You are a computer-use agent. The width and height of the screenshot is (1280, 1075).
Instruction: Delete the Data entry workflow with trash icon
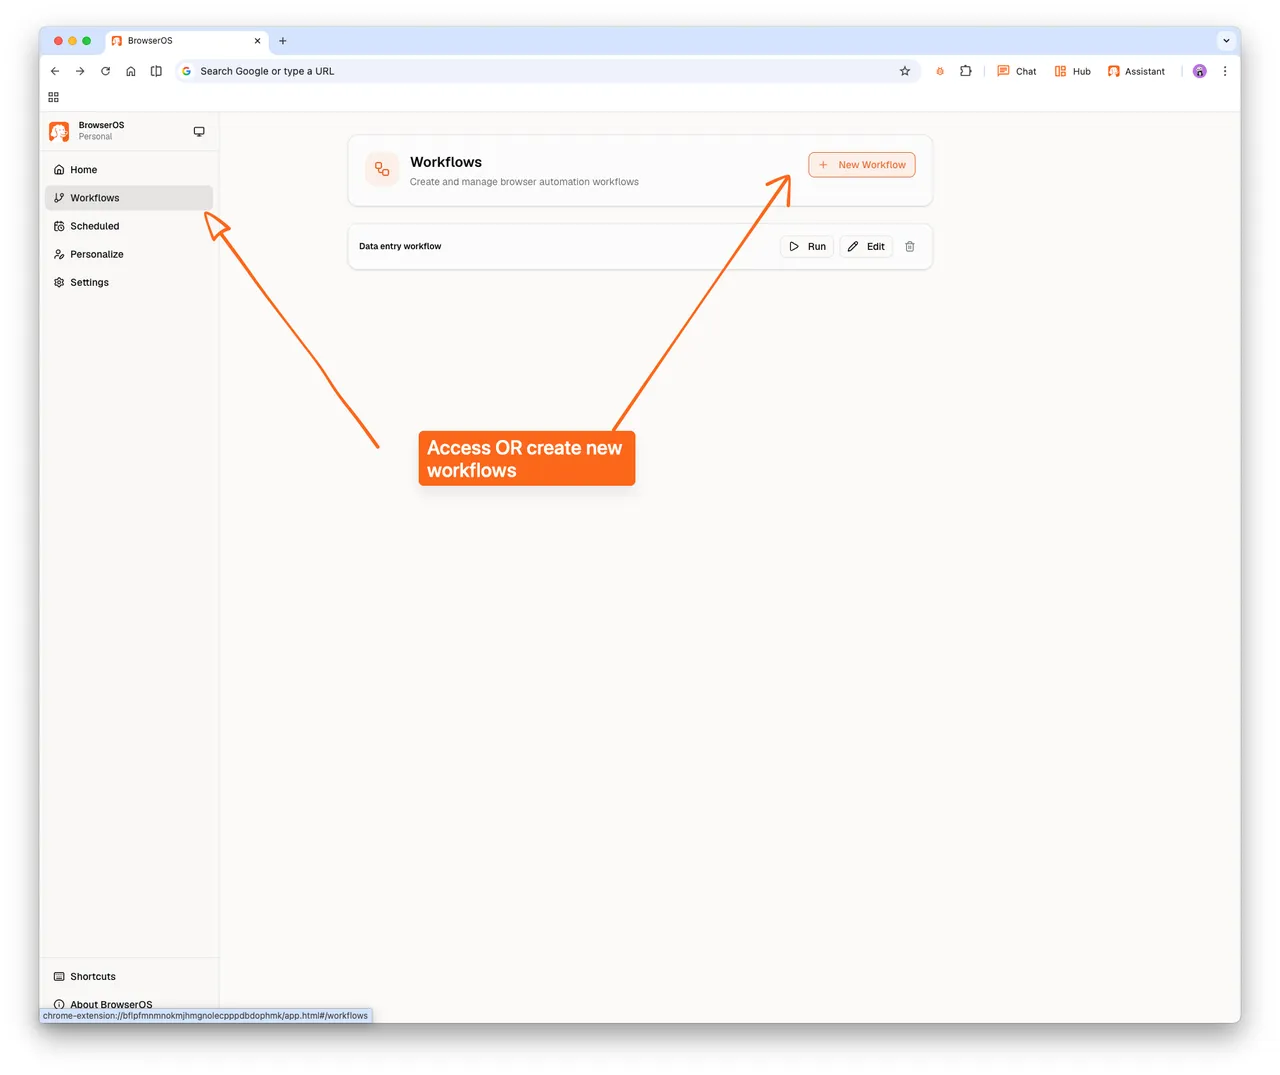(x=910, y=246)
